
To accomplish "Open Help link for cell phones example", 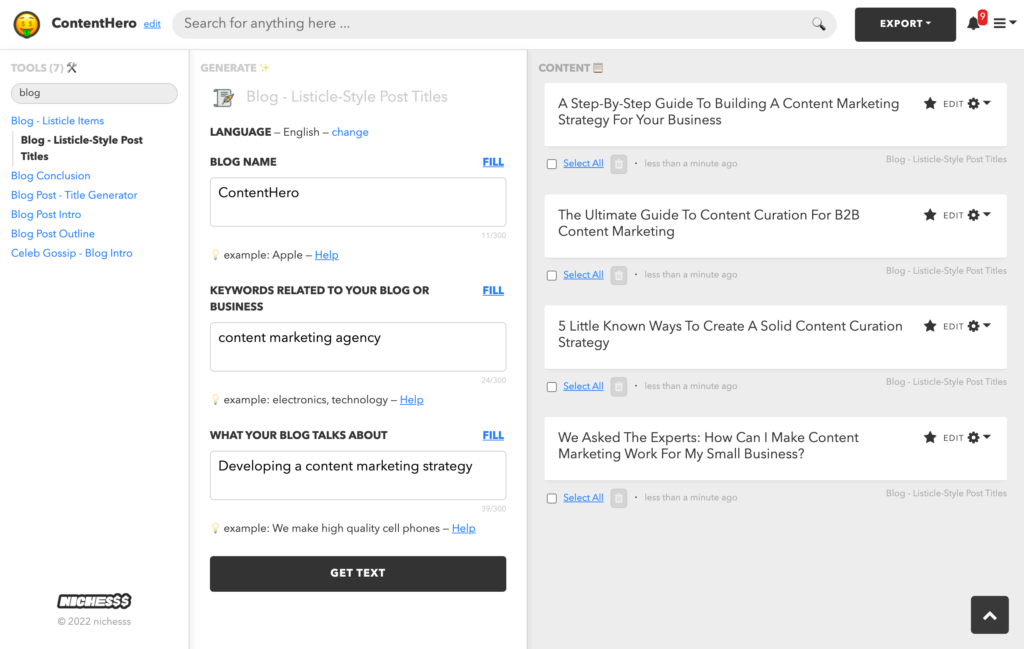I will 464,528.
